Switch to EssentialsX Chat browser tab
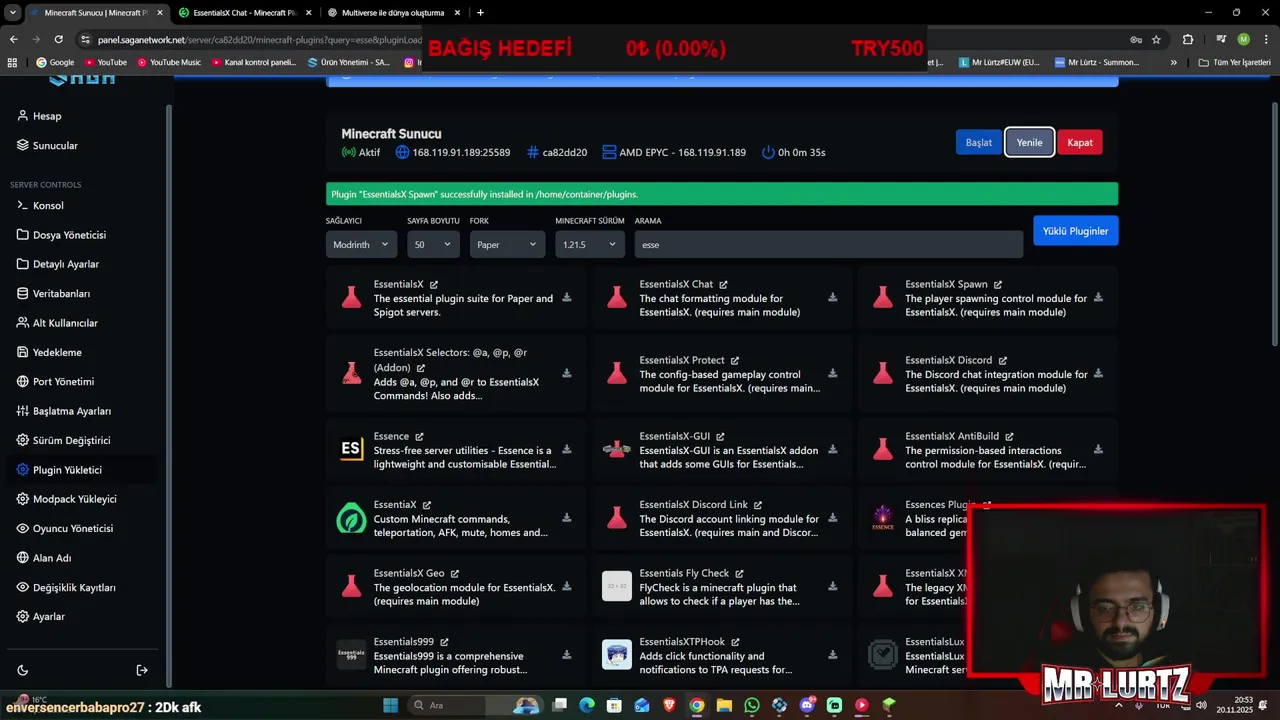Image resolution: width=1280 pixels, height=720 pixels. (x=244, y=13)
